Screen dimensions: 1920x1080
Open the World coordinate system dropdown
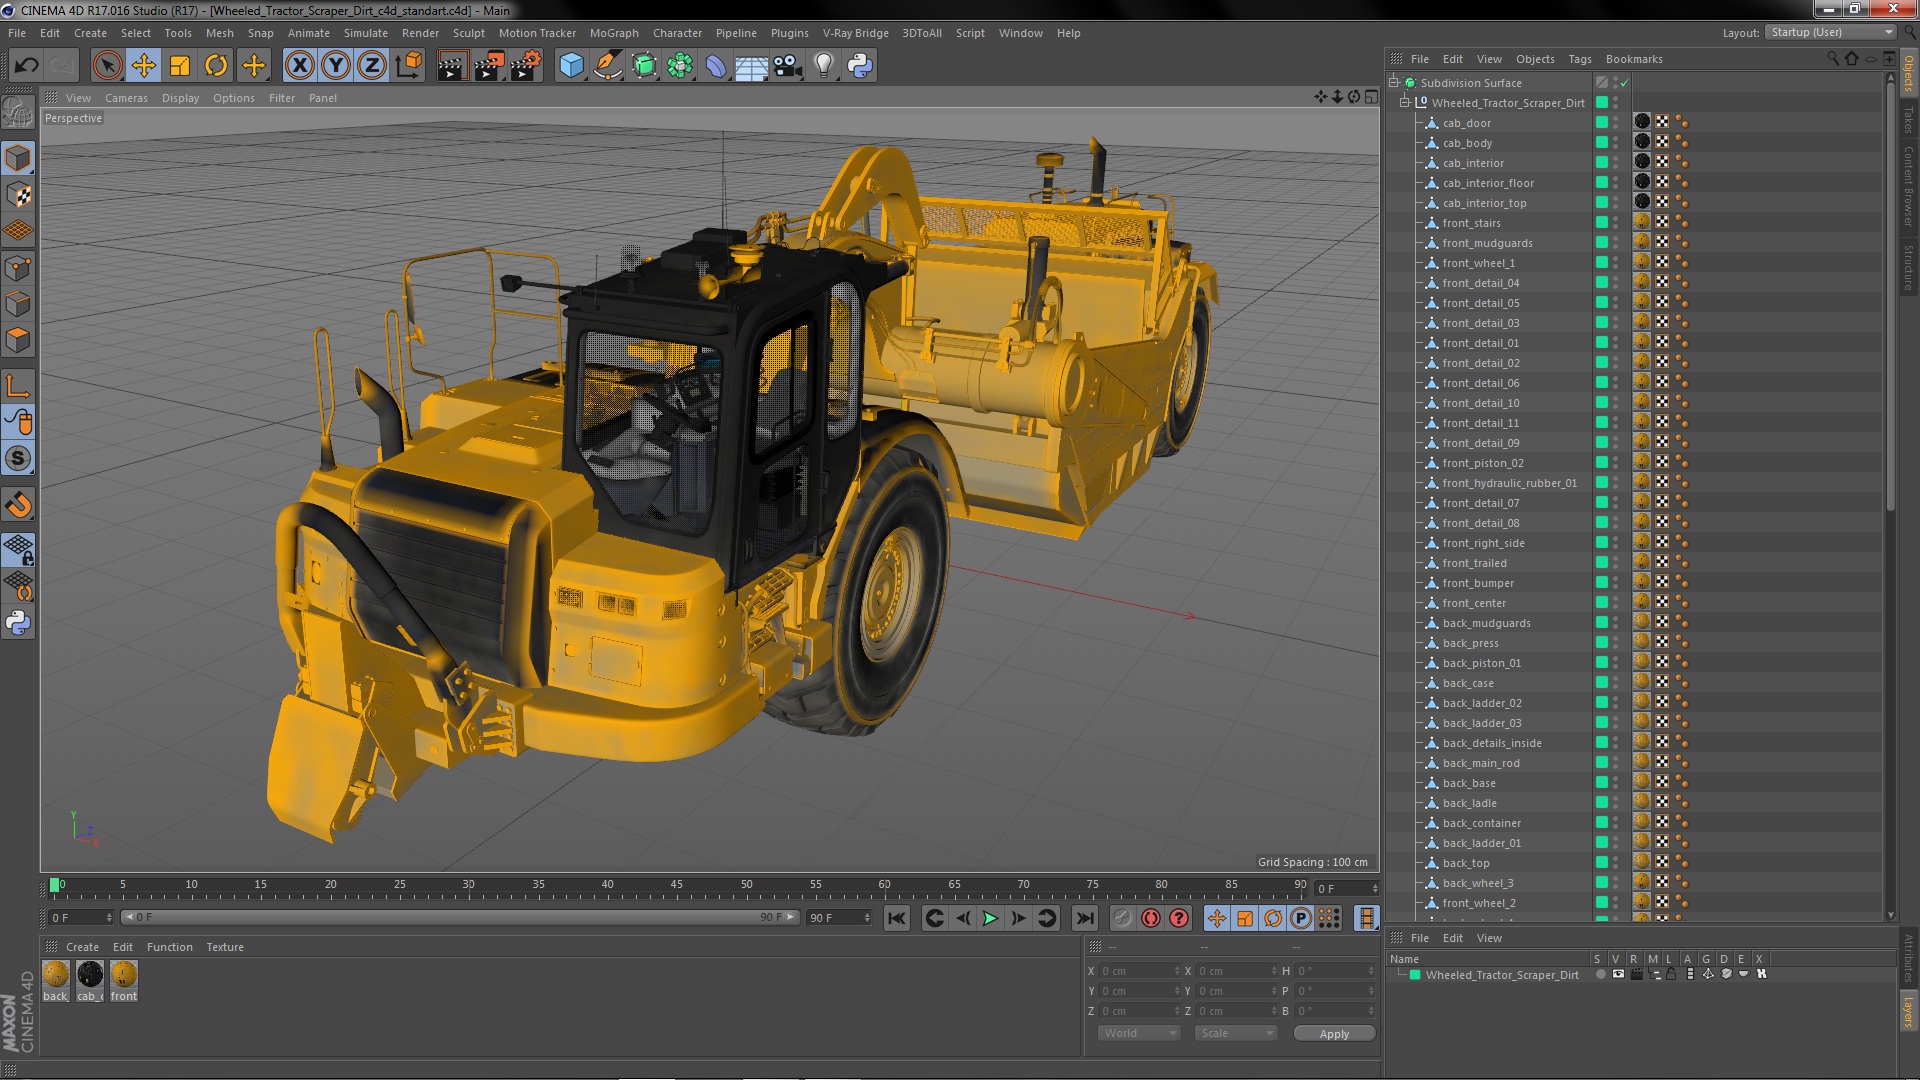(x=1138, y=1034)
